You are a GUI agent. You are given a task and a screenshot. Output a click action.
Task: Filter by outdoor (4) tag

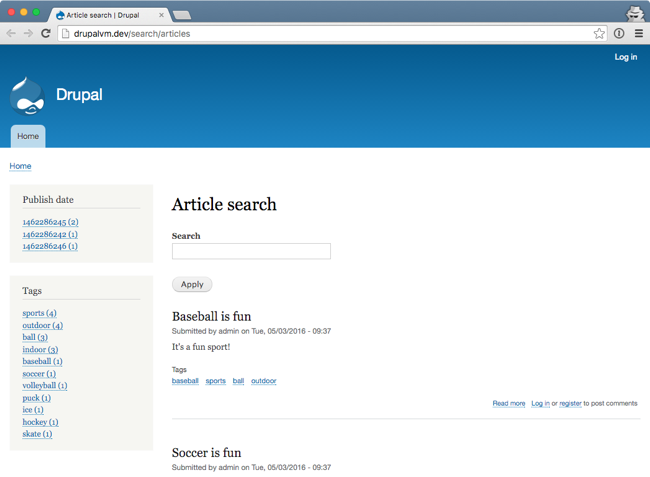pos(43,325)
